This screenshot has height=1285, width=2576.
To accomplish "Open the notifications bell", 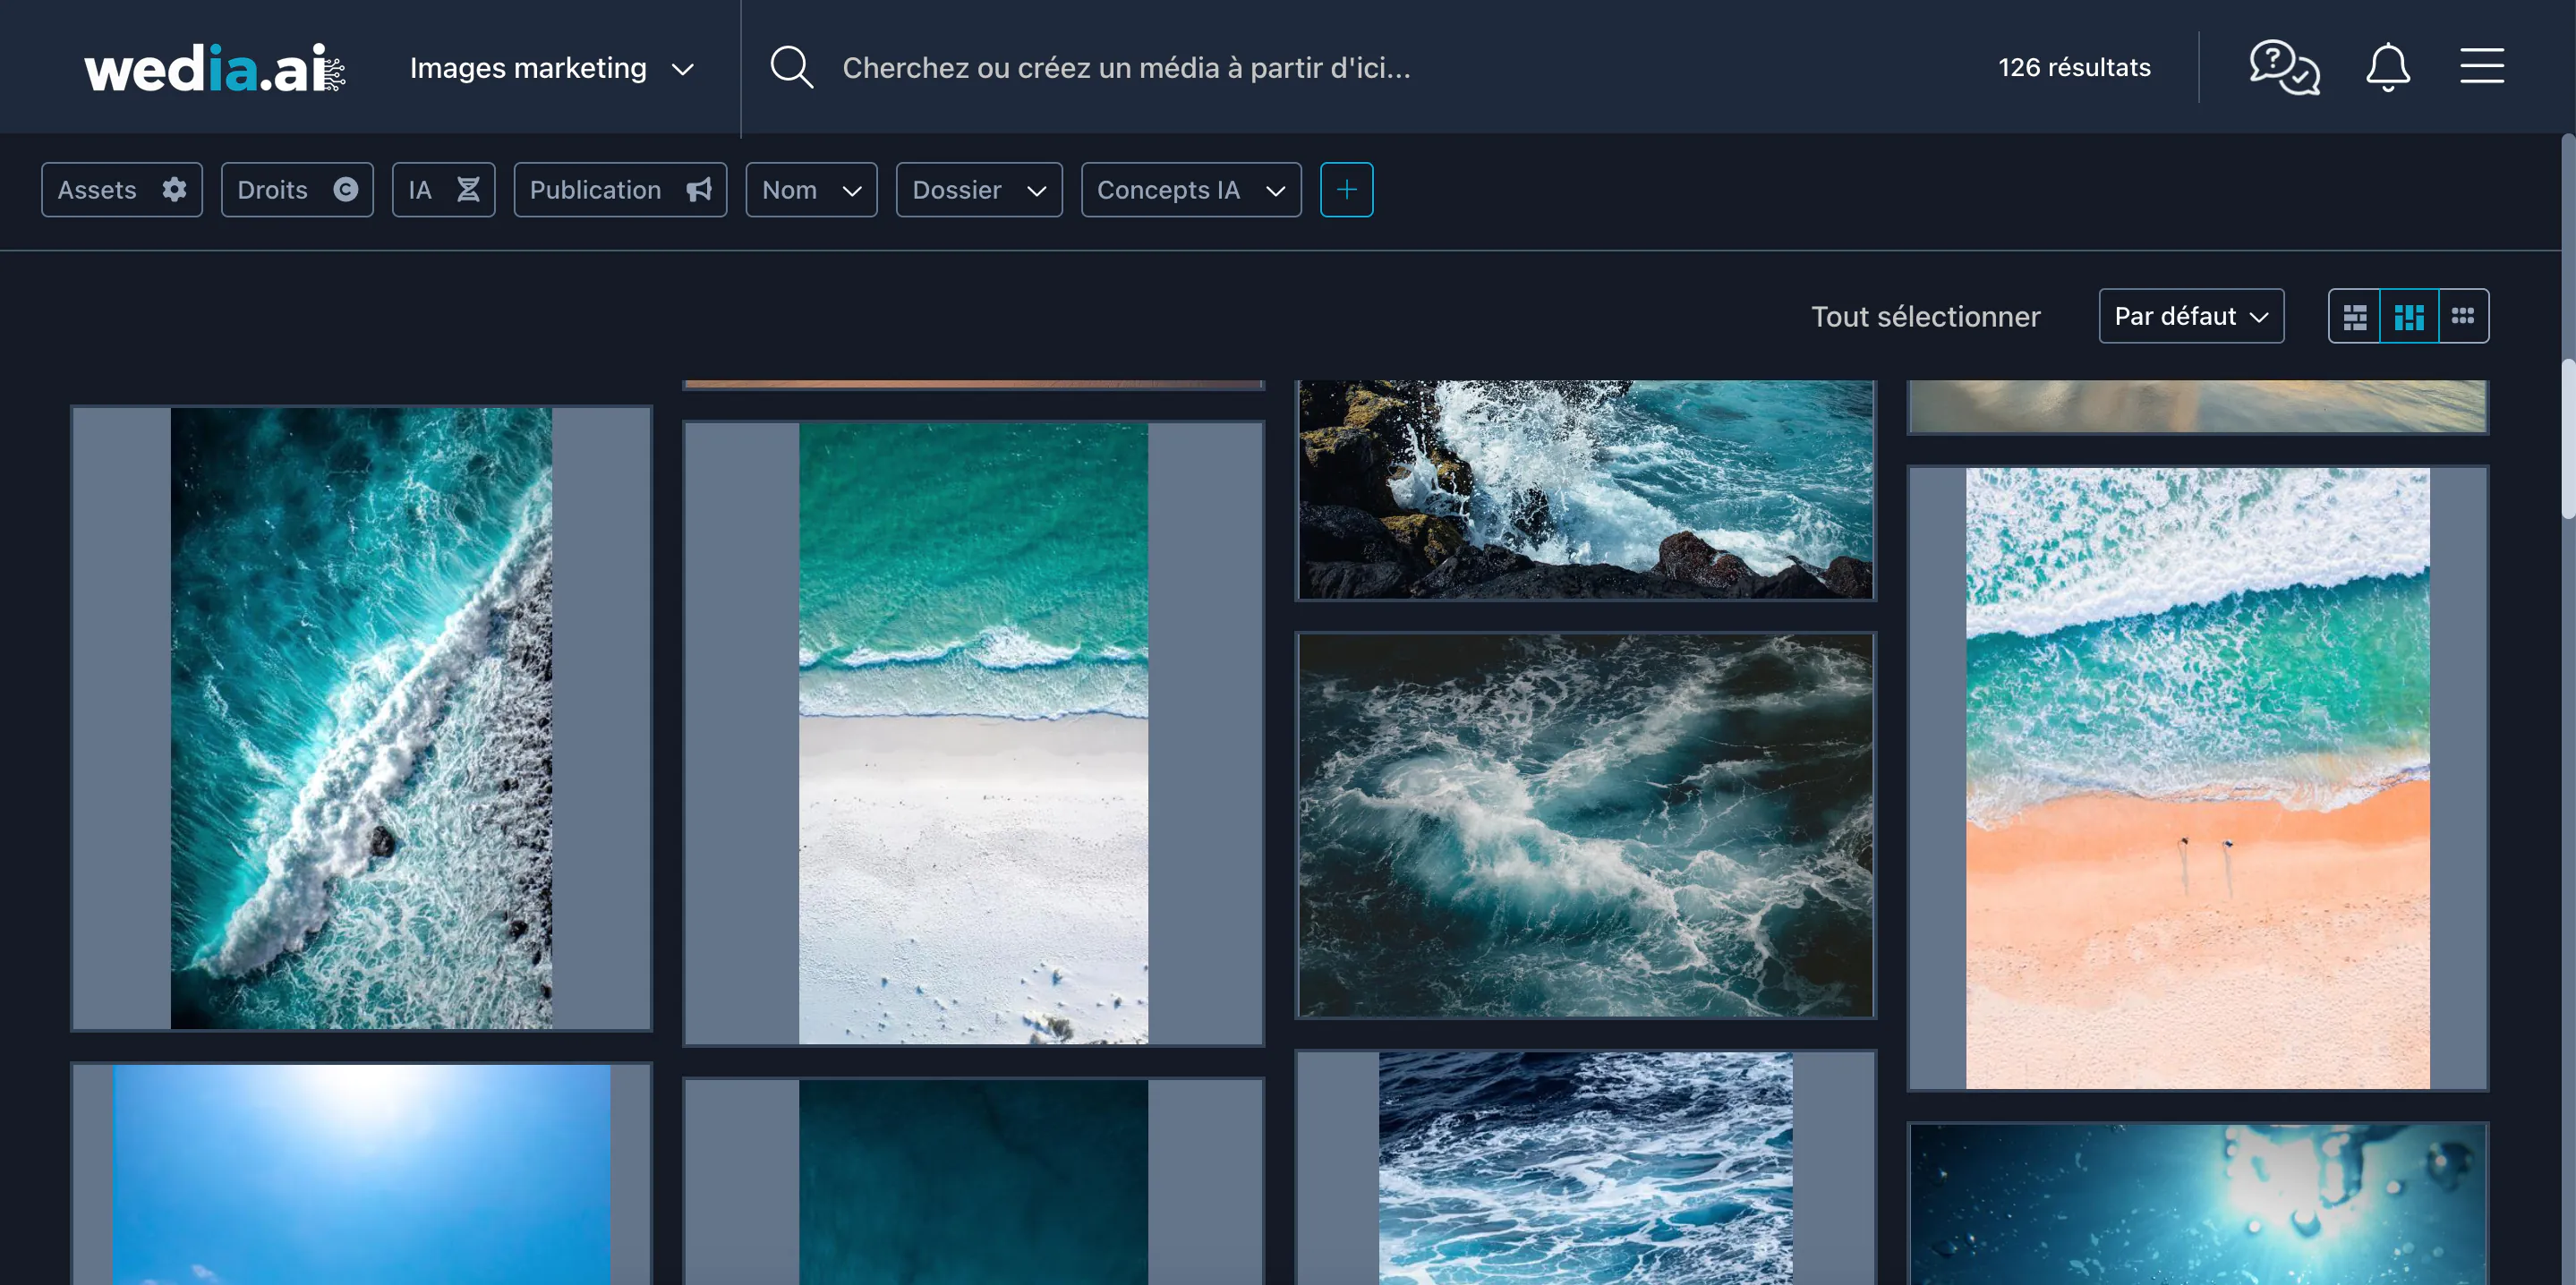I will click(2387, 67).
